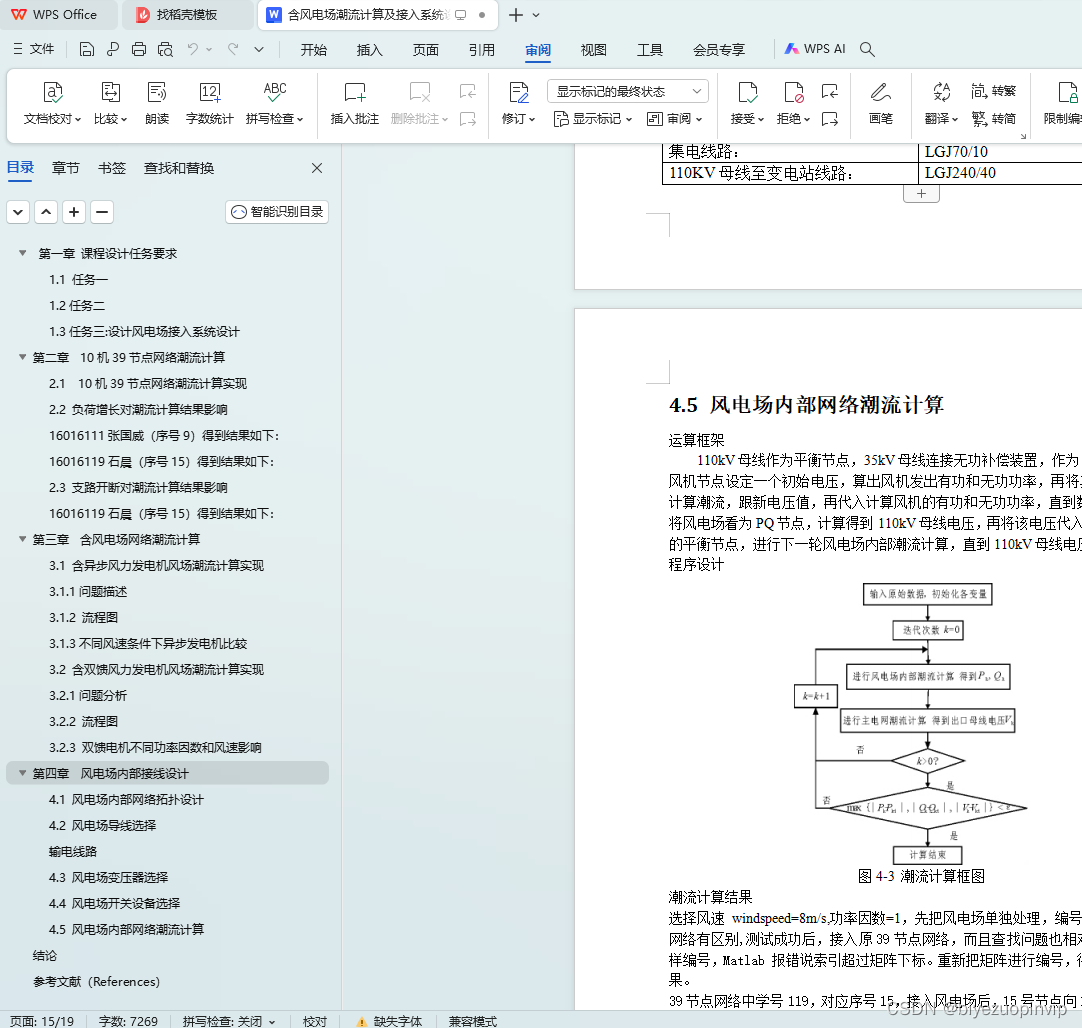Image resolution: width=1082 pixels, height=1028 pixels.
Task: Click the undo arrow icon
Action: pyautogui.click(x=193, y=49)
